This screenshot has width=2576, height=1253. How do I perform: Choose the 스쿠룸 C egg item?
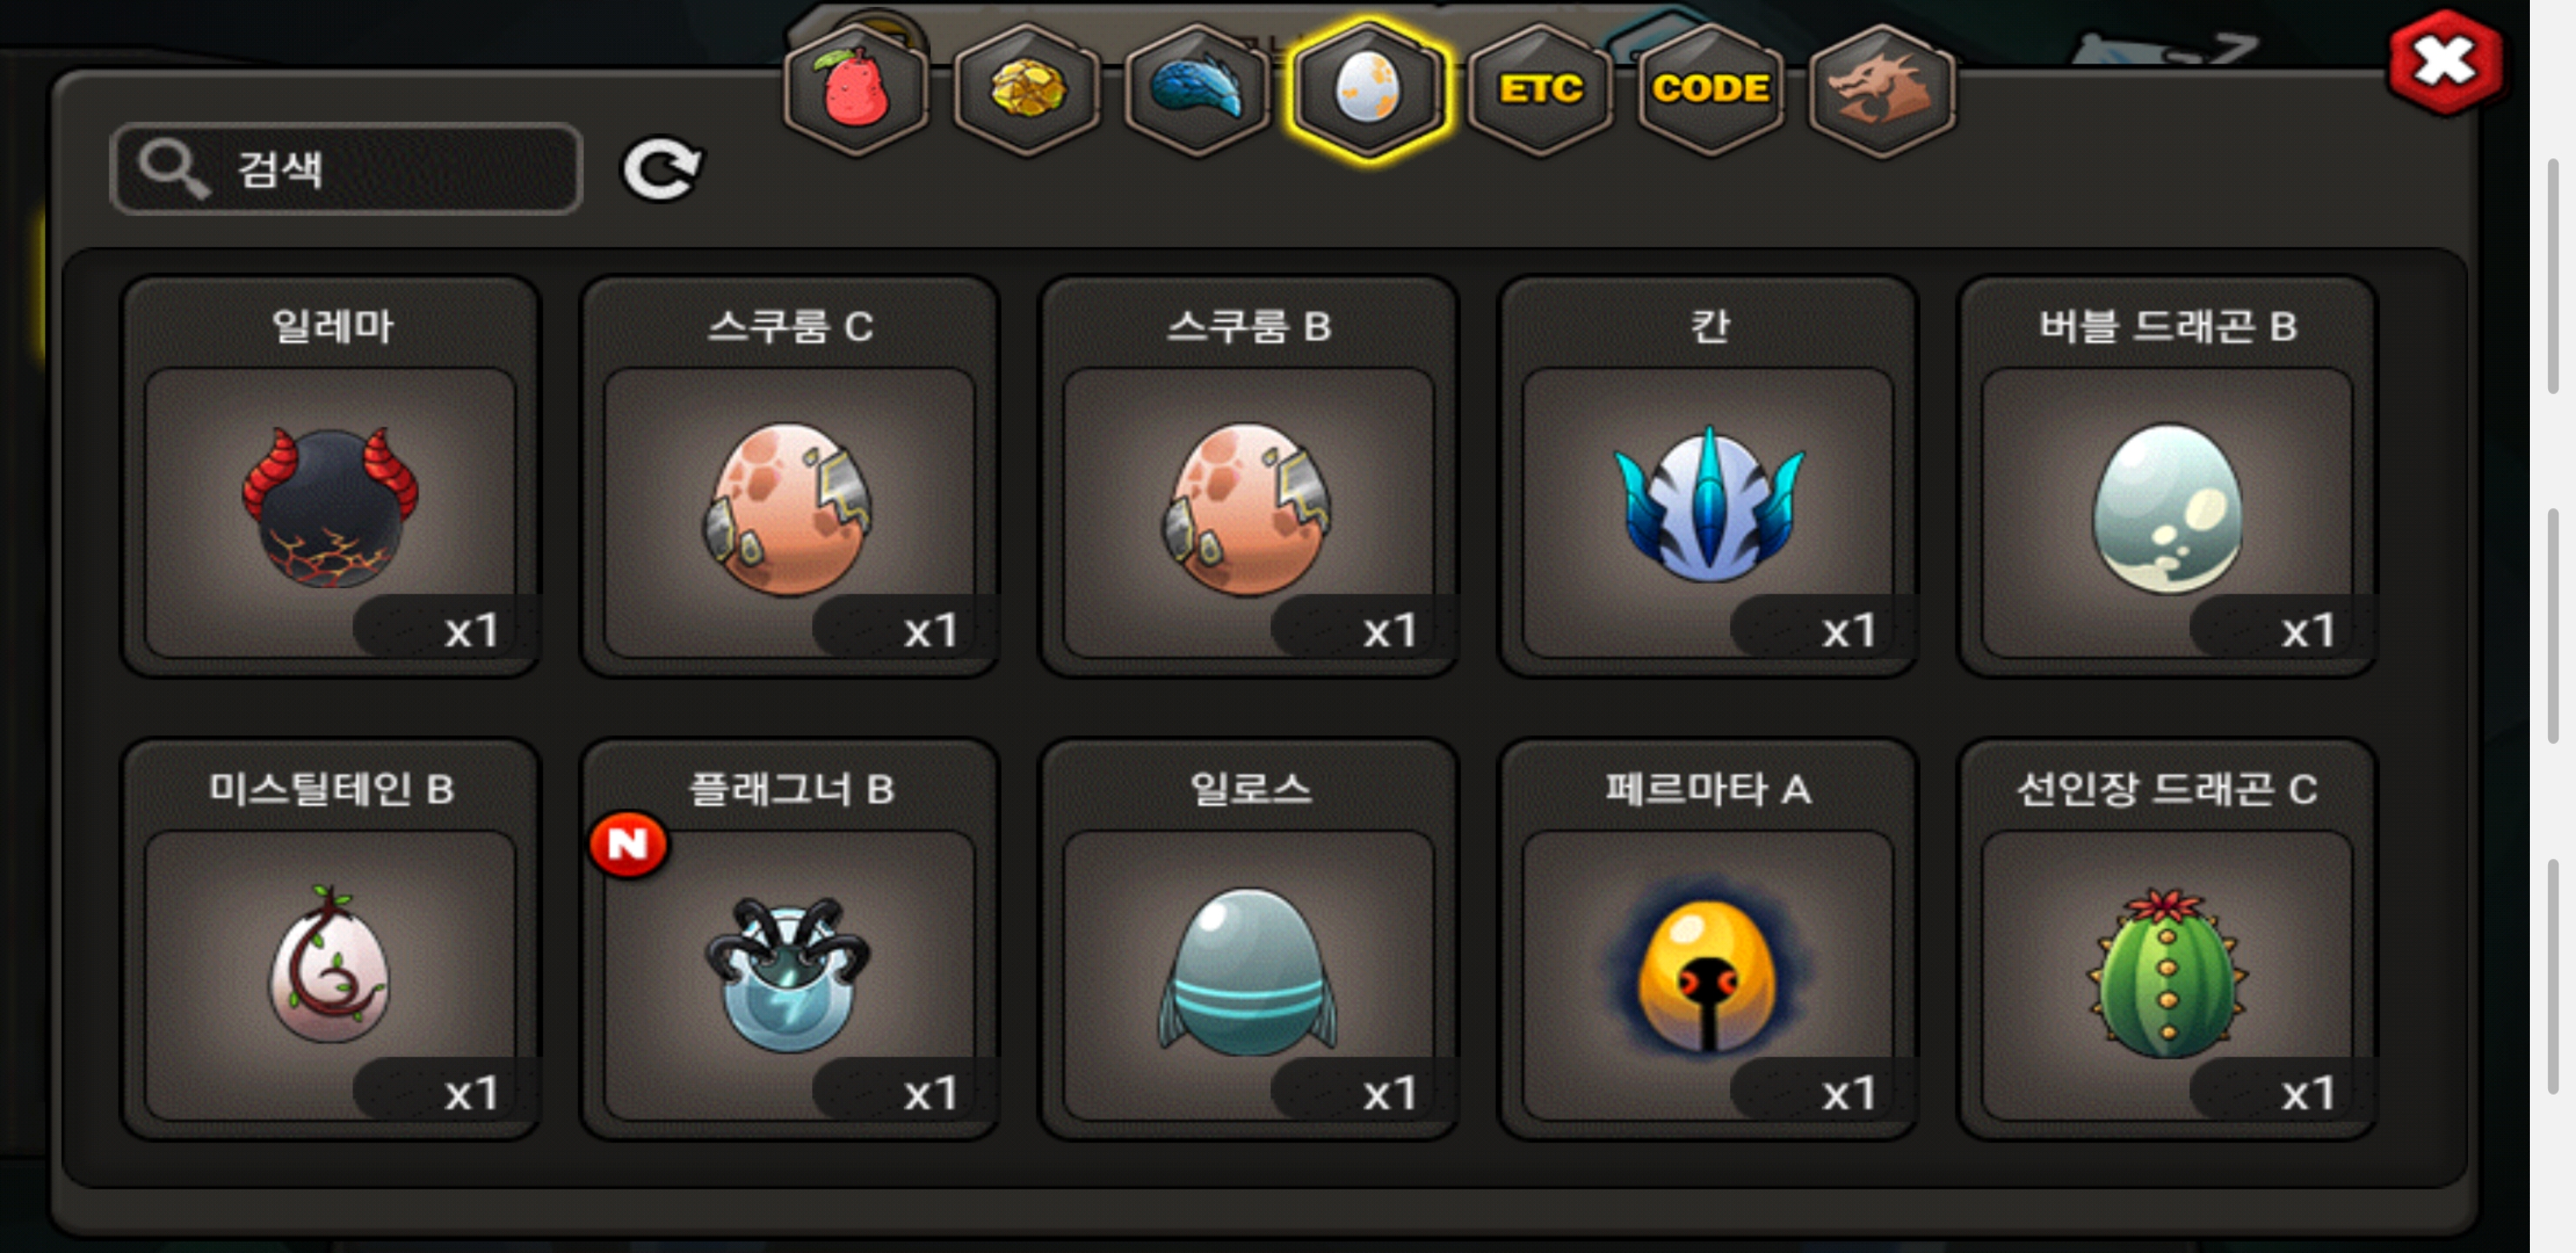(x=790, y=477)
